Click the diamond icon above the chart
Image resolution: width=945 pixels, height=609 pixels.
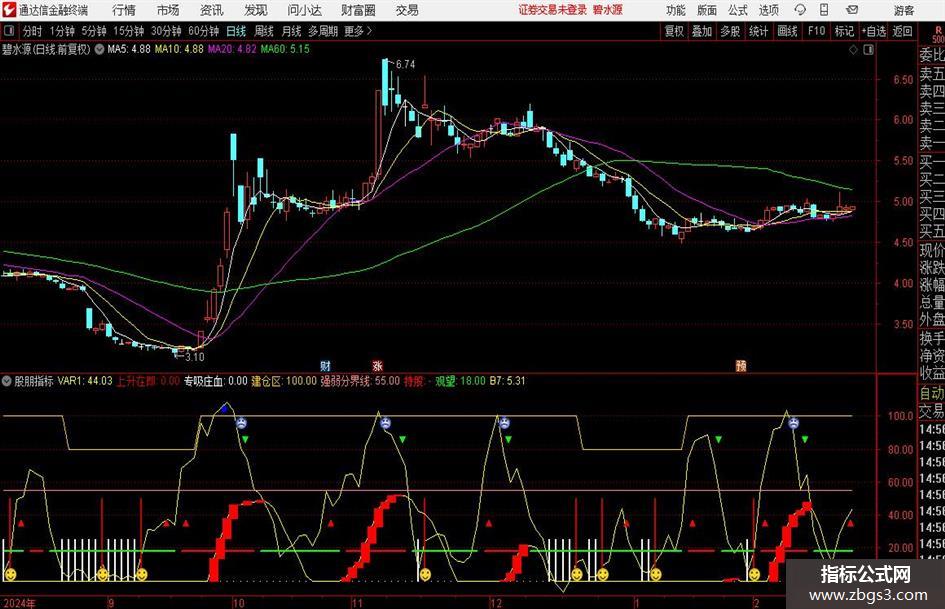[853, 50]
